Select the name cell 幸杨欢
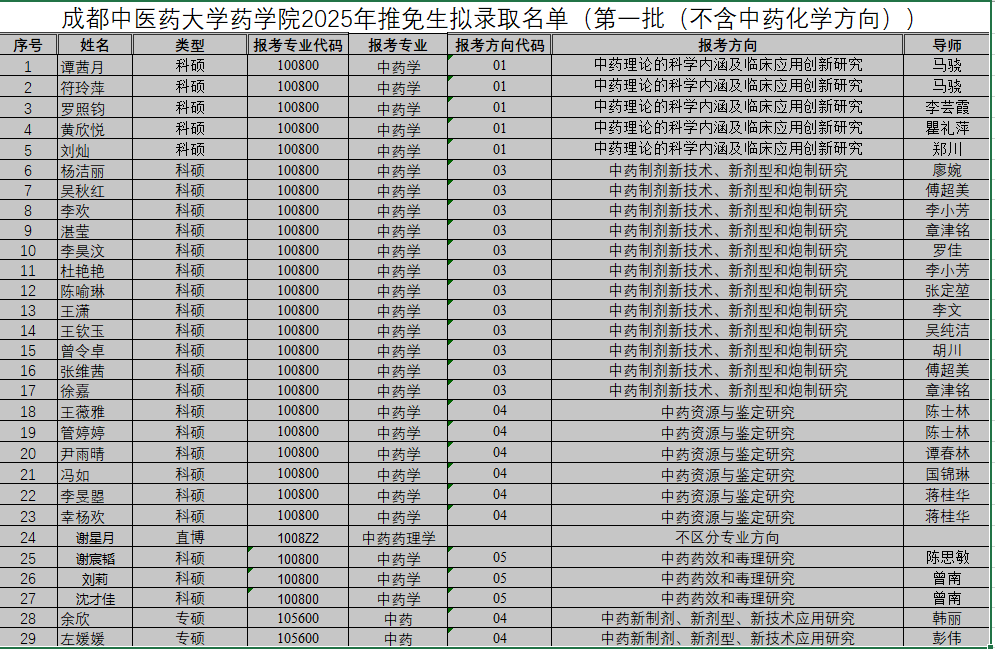The image size is (995, 649). (x=95, y=516)
